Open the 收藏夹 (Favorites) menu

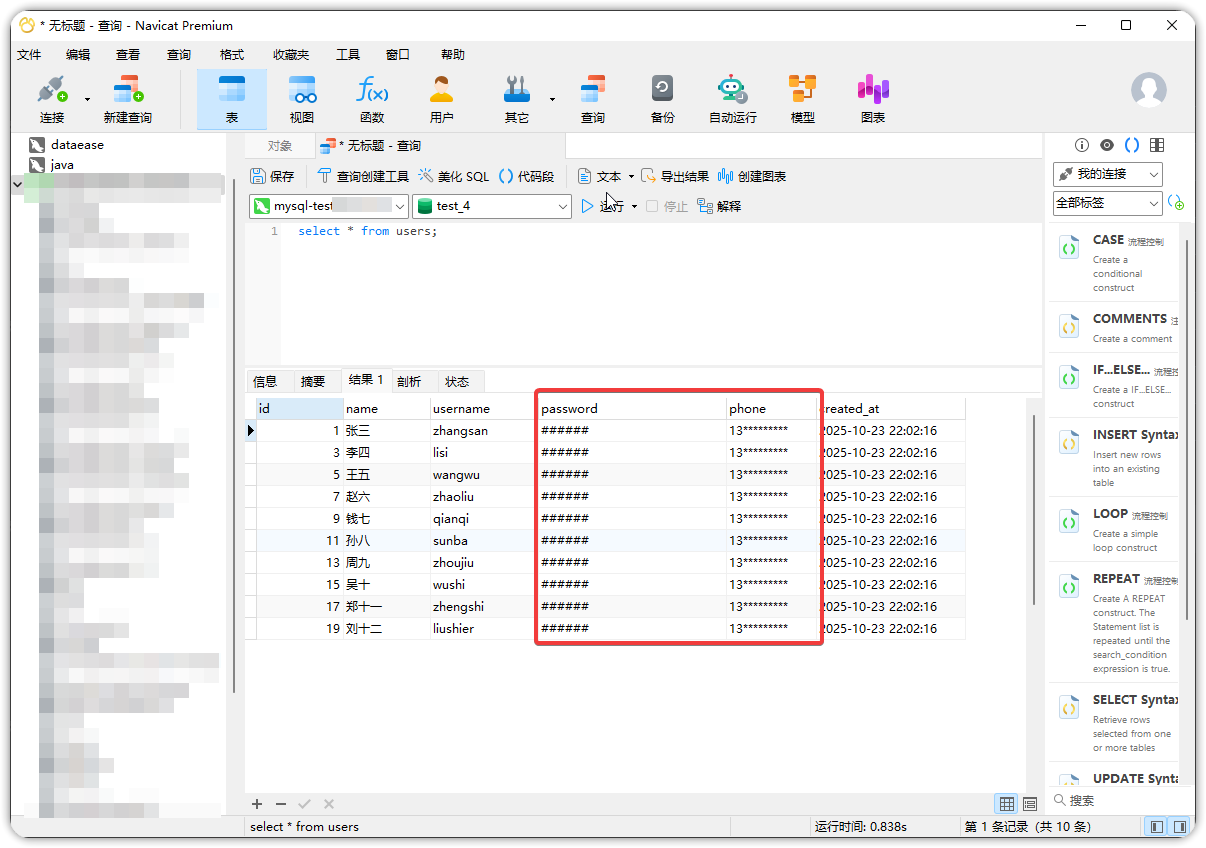(x=290, y=55)
